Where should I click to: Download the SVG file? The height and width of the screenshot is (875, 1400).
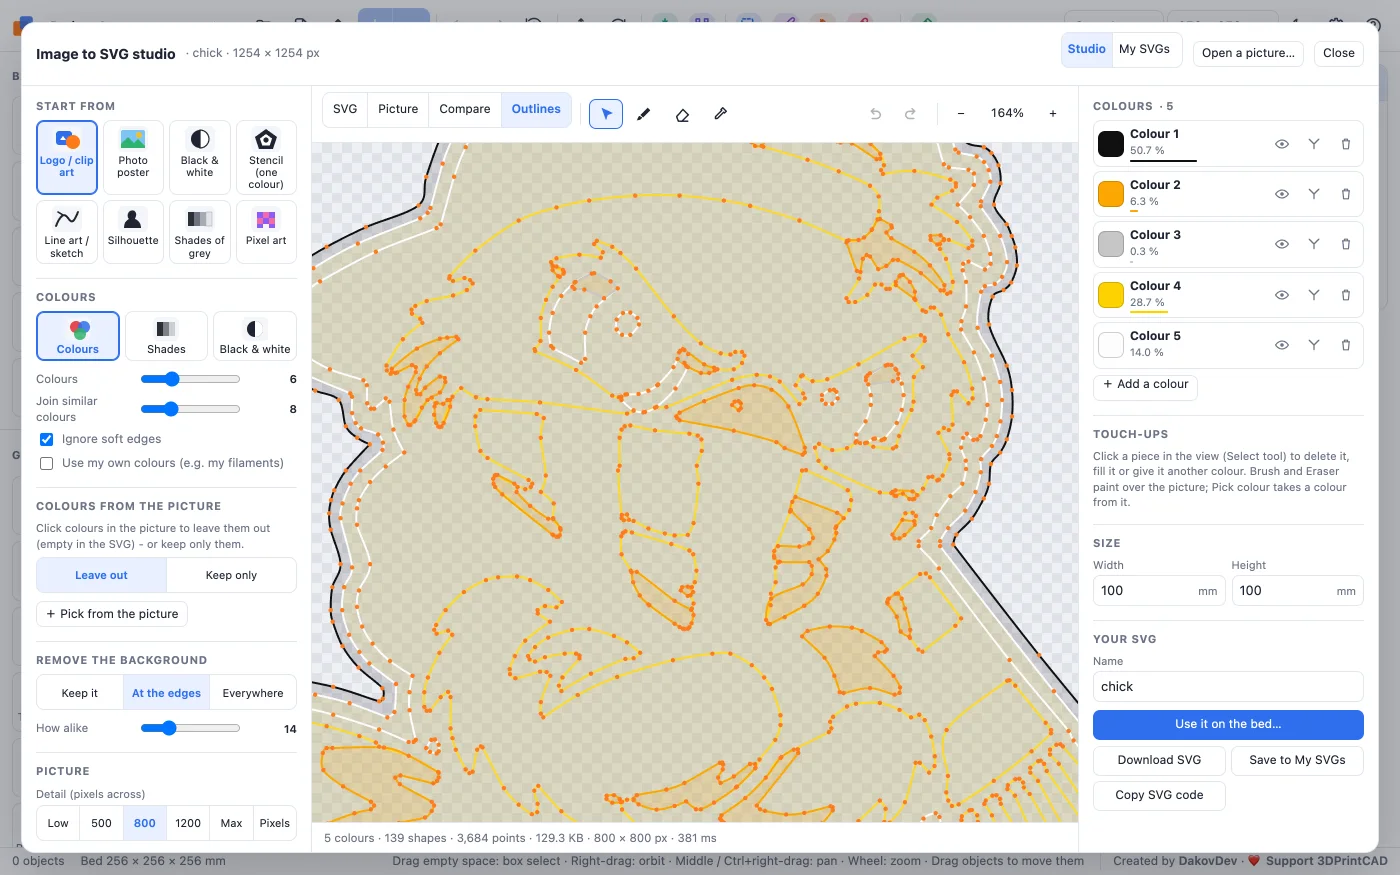click(x=1159, y=760)
